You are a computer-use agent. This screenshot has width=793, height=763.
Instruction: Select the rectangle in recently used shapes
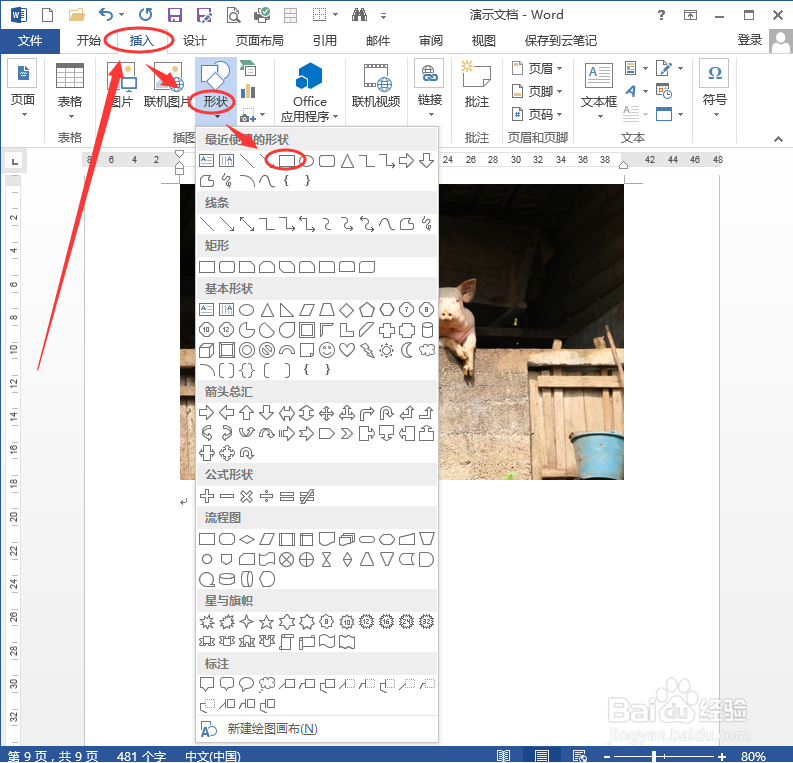(287, 161)
